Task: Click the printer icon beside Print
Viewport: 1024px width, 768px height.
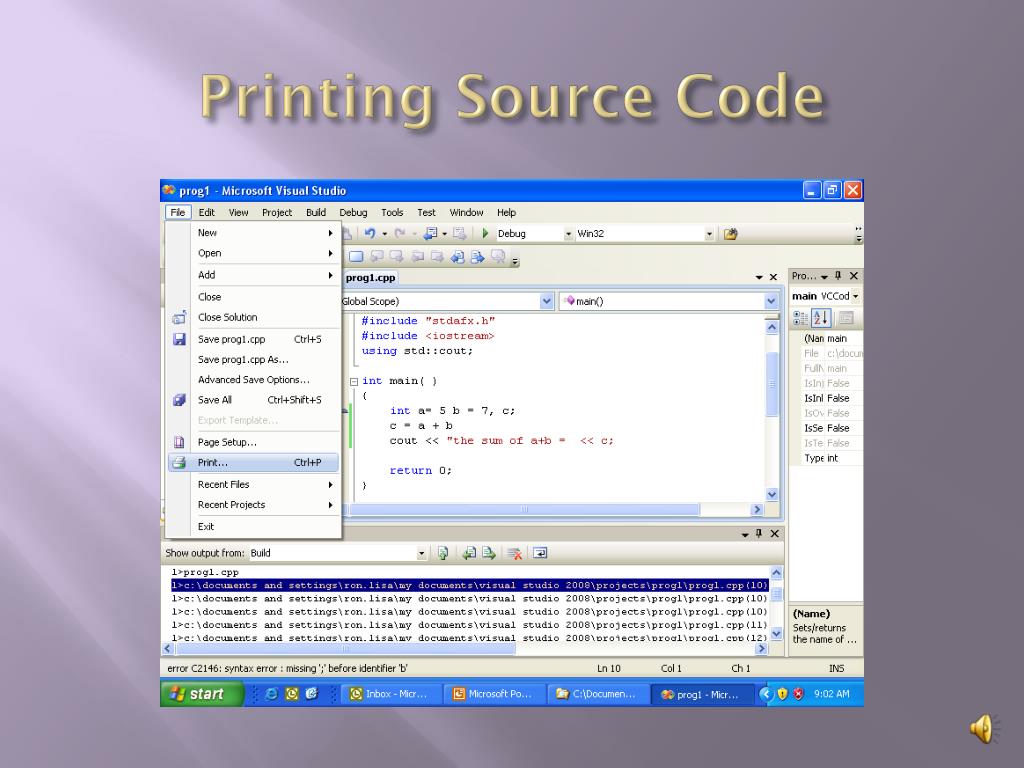Action: click(x=179, y=463)
